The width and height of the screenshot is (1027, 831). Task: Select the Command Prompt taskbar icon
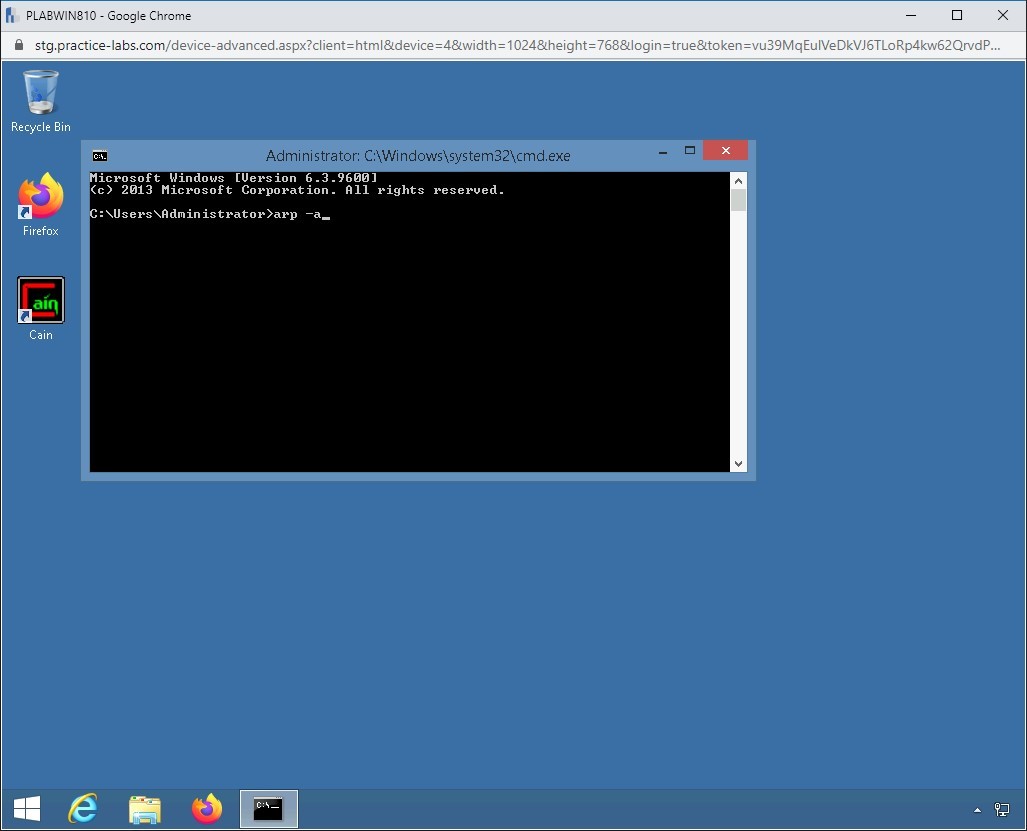click(x=267, y=809)
